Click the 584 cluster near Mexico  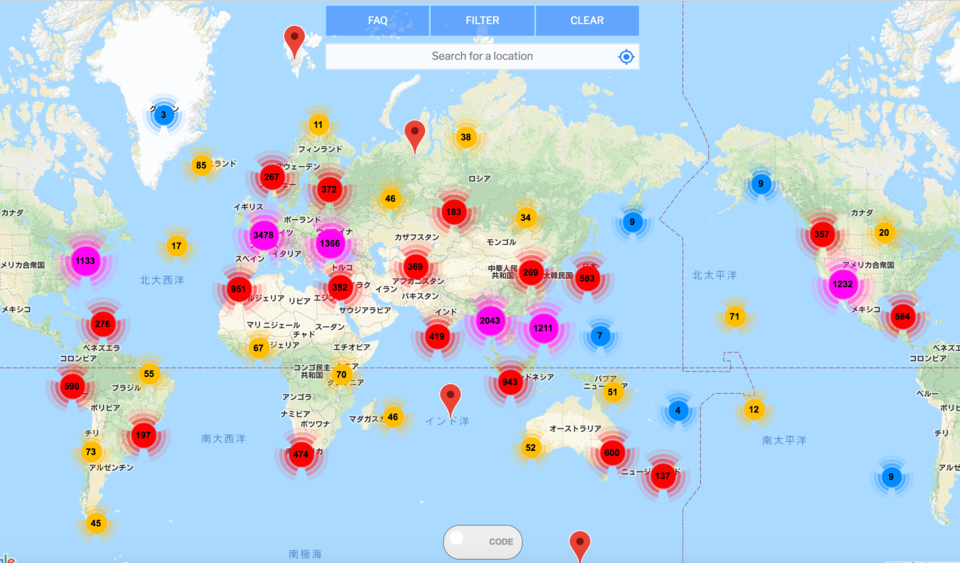(x=902, y=316)
